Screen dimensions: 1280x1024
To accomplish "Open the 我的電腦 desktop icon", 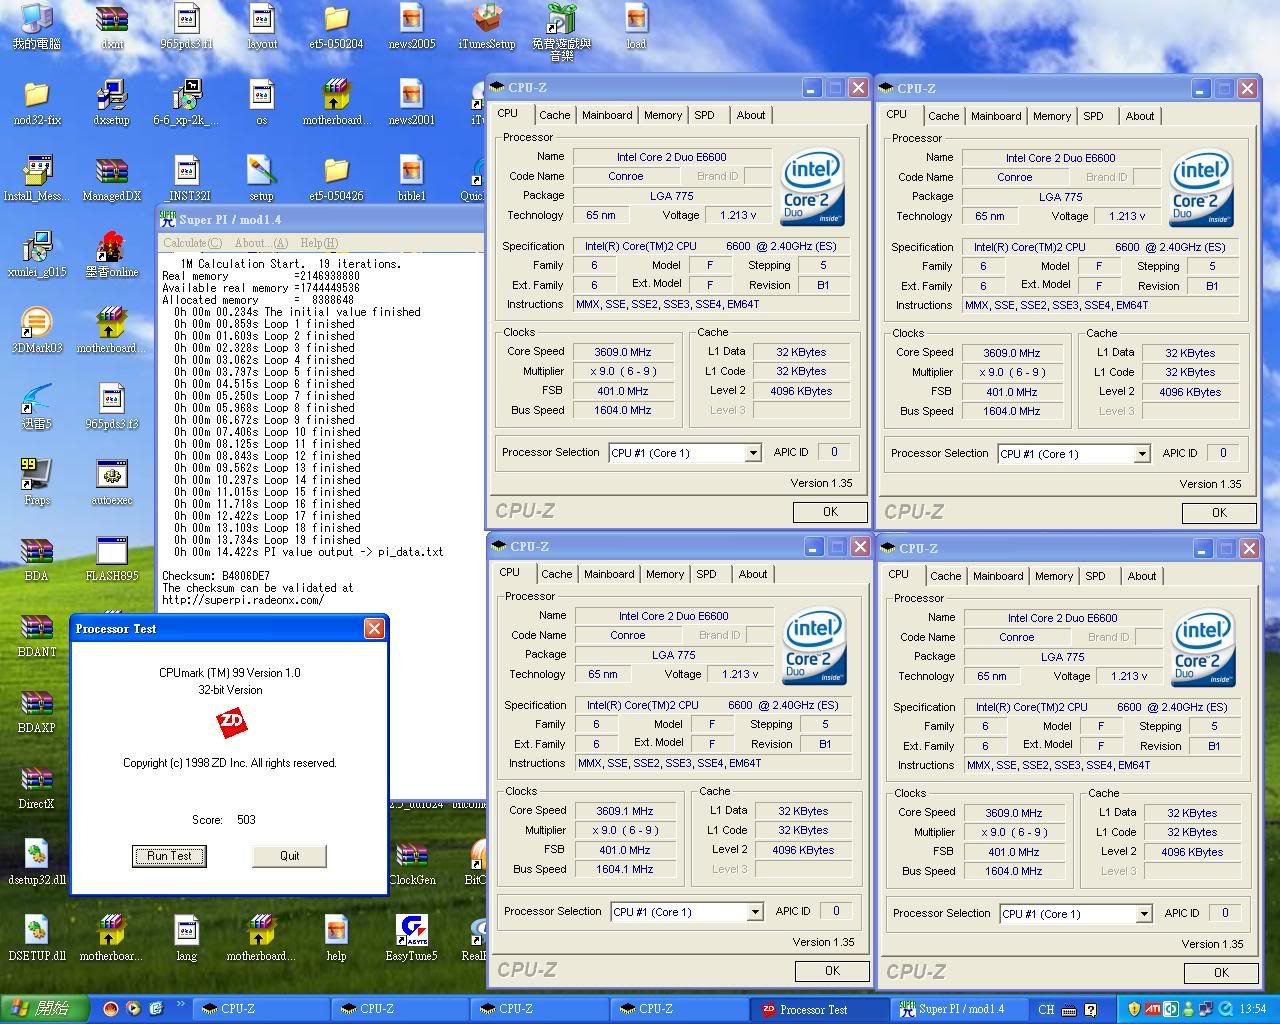I will pyautogui.click(x=37, y=27).
